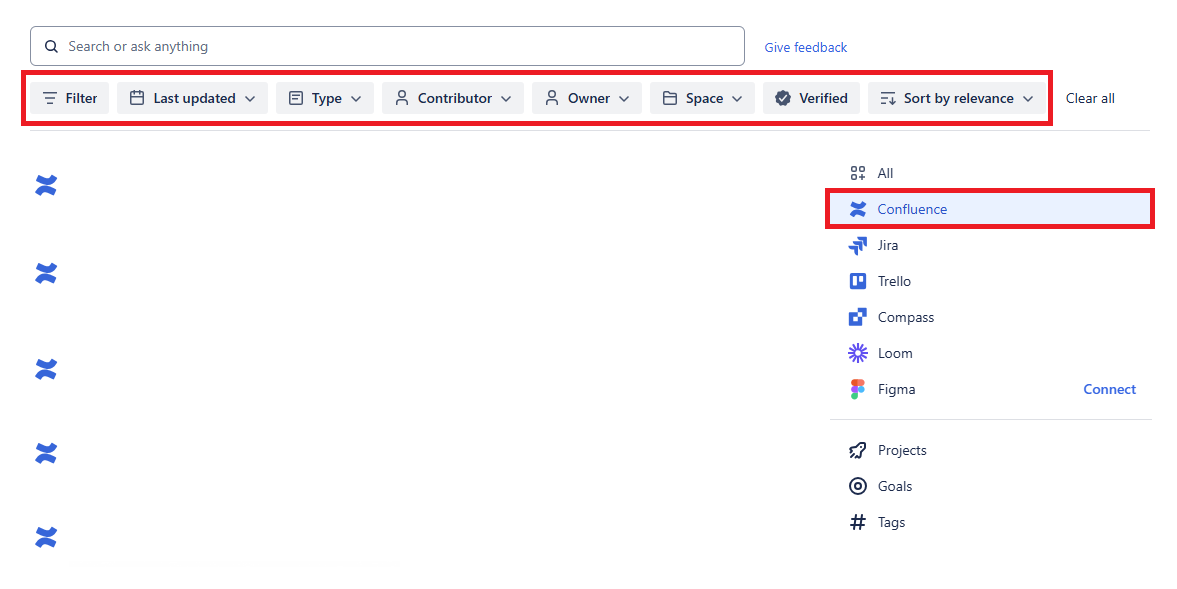Focus the 'Search or ask anything' field

(387, 47)
